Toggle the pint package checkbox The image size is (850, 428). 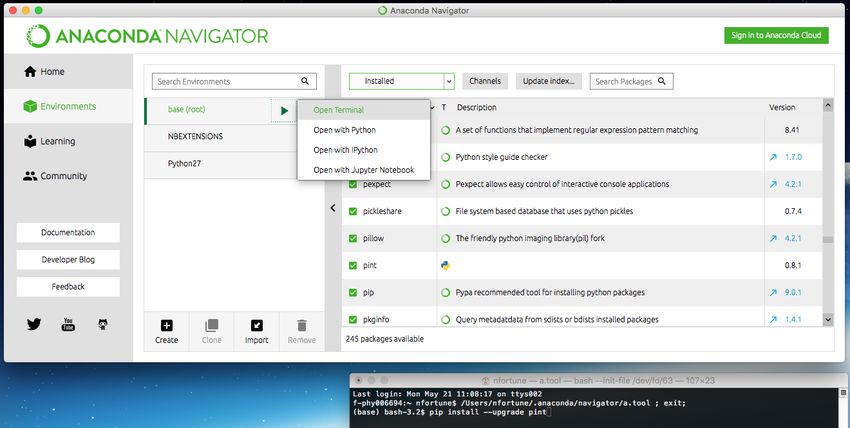pyautogui.click(x=353, y=265)
